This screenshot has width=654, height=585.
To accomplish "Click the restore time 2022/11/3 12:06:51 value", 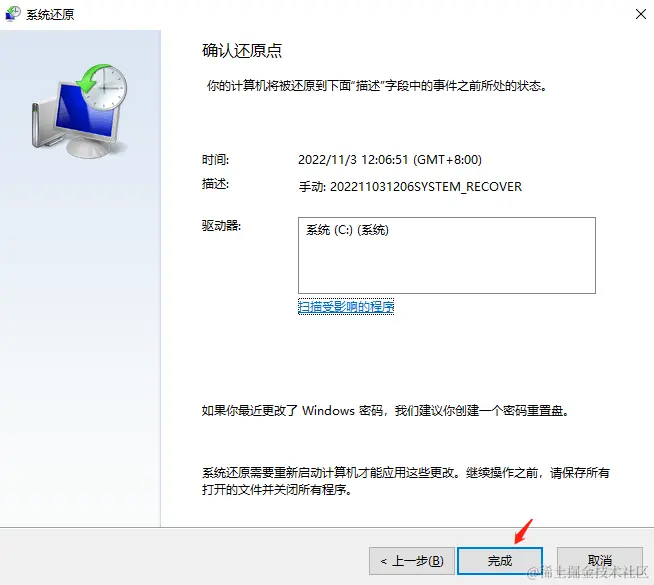I will [x=390, y=160].
